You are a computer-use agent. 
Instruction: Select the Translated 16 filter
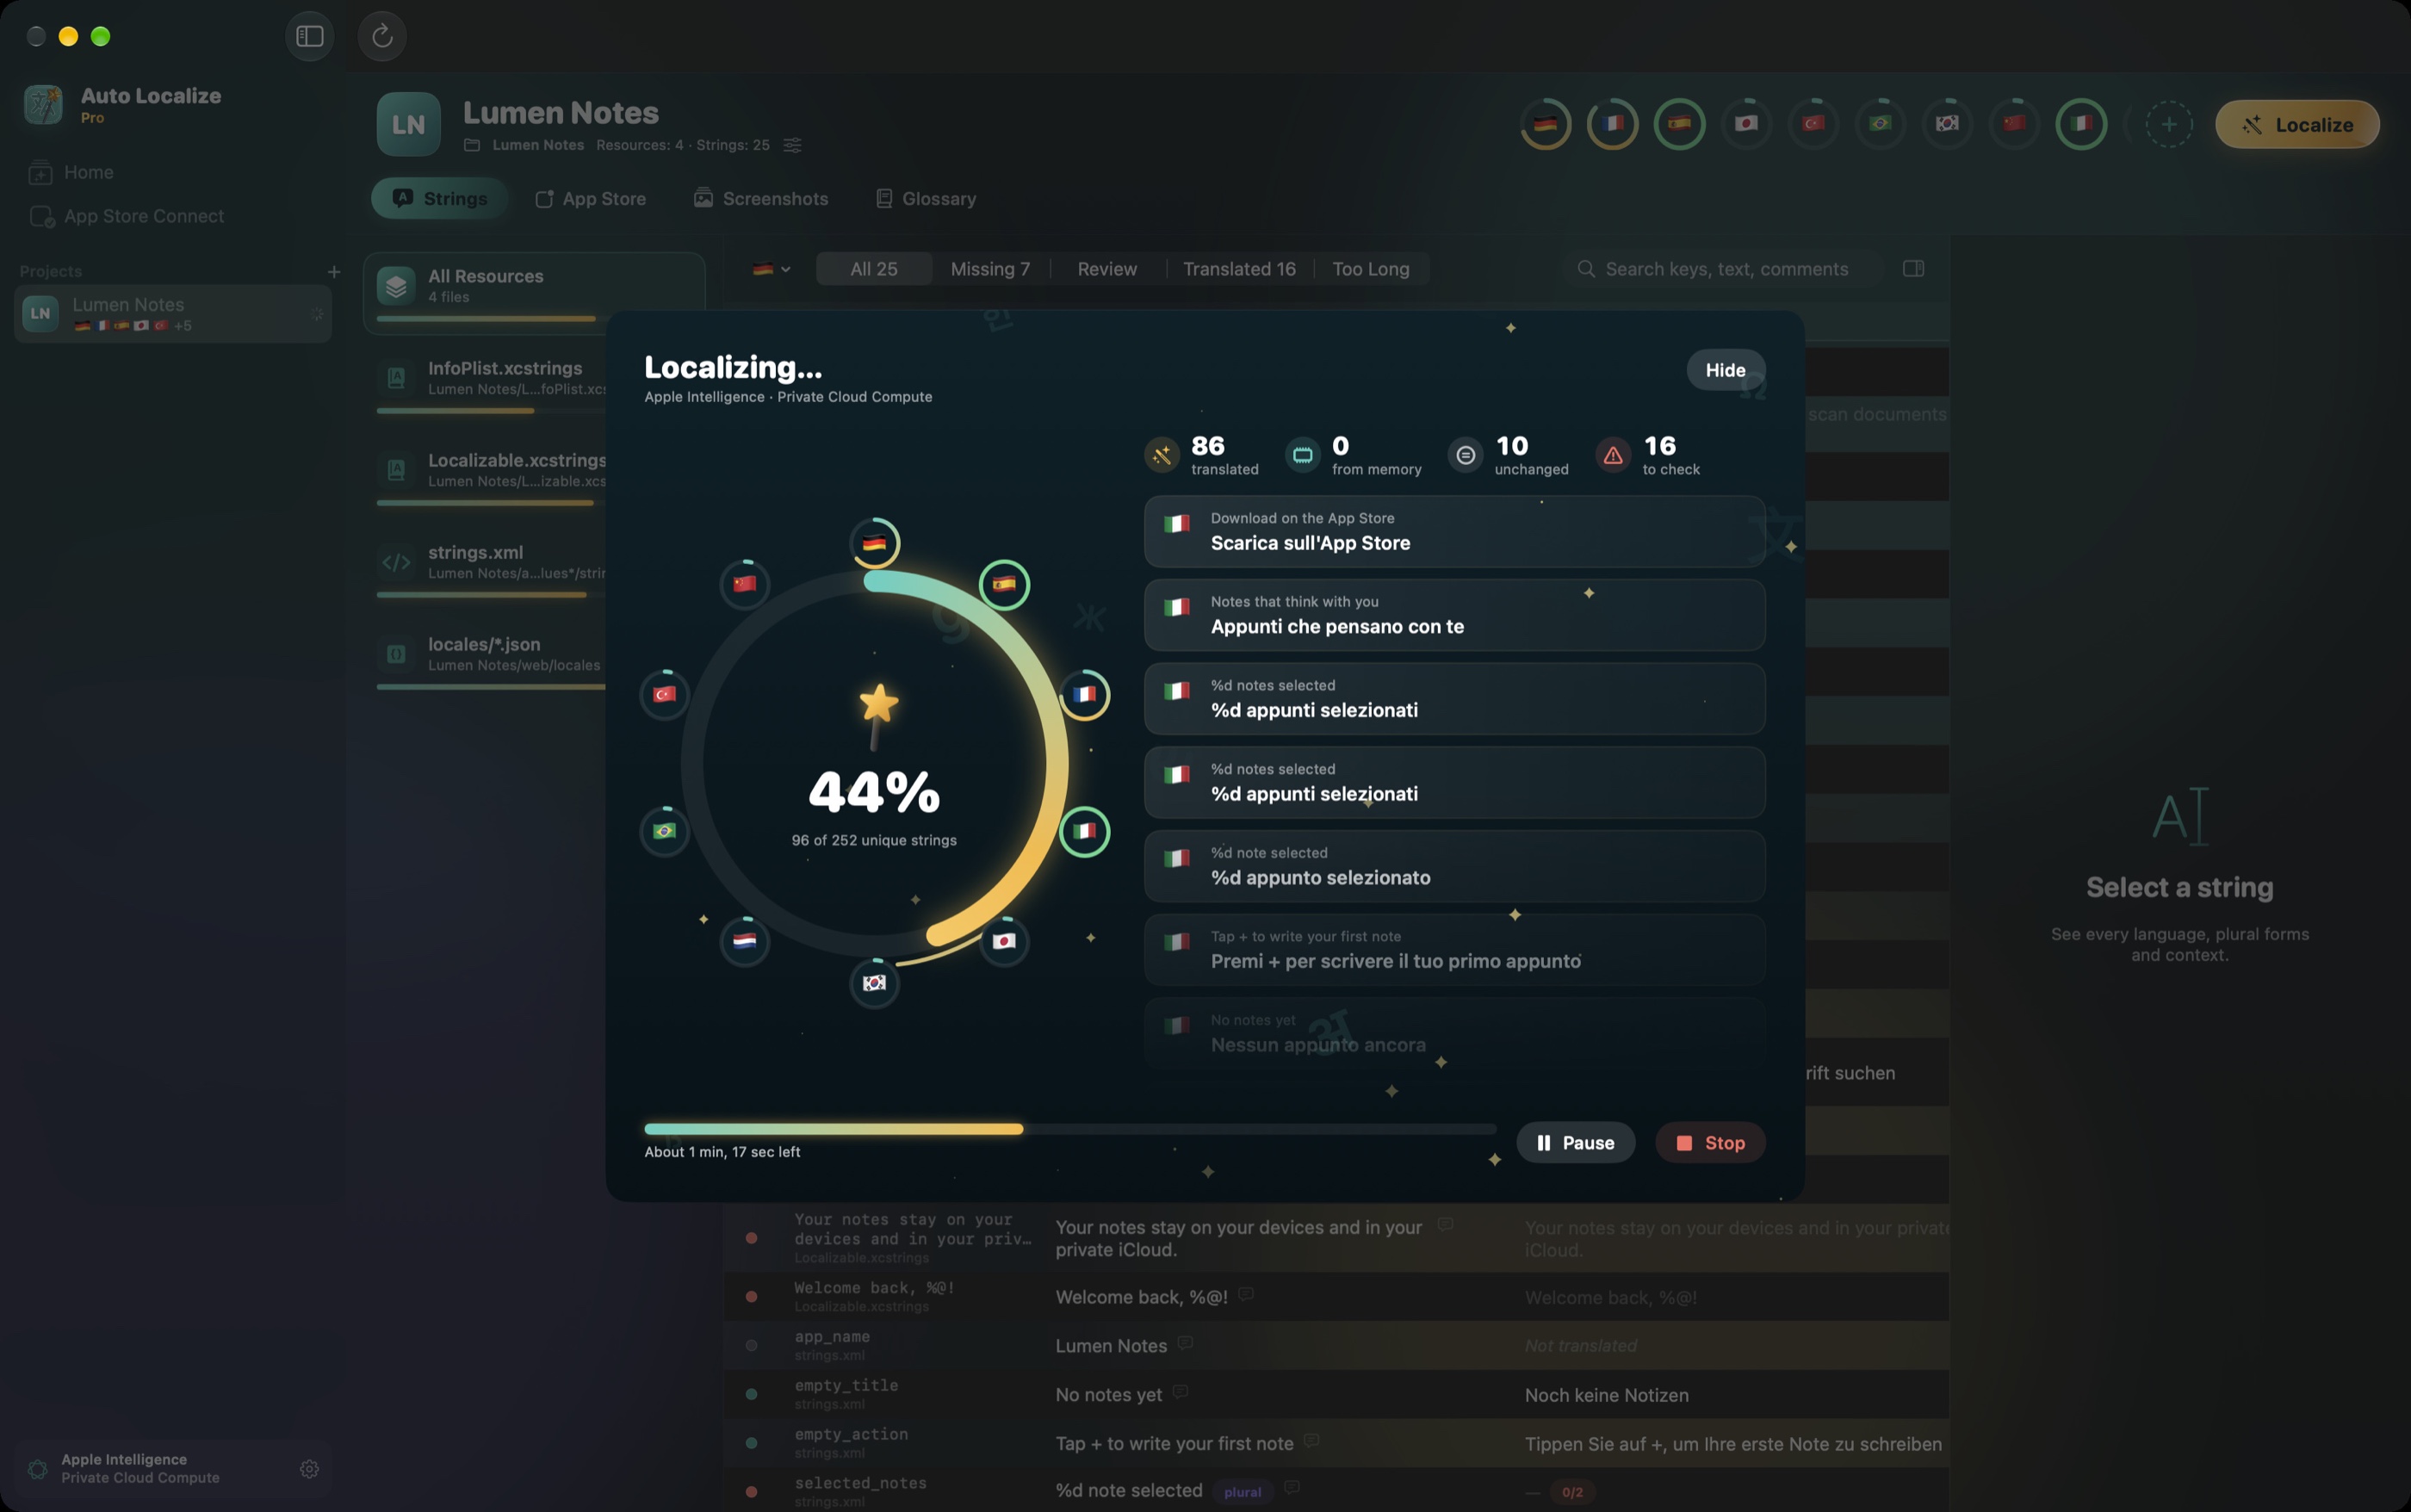[x=1239, y=269]
